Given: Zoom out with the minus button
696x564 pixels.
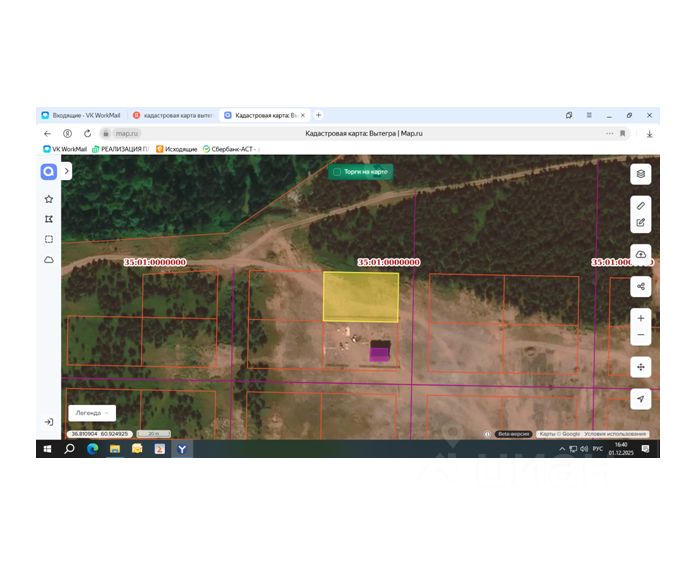Looking at the screenshot, I should pos(641,335).
